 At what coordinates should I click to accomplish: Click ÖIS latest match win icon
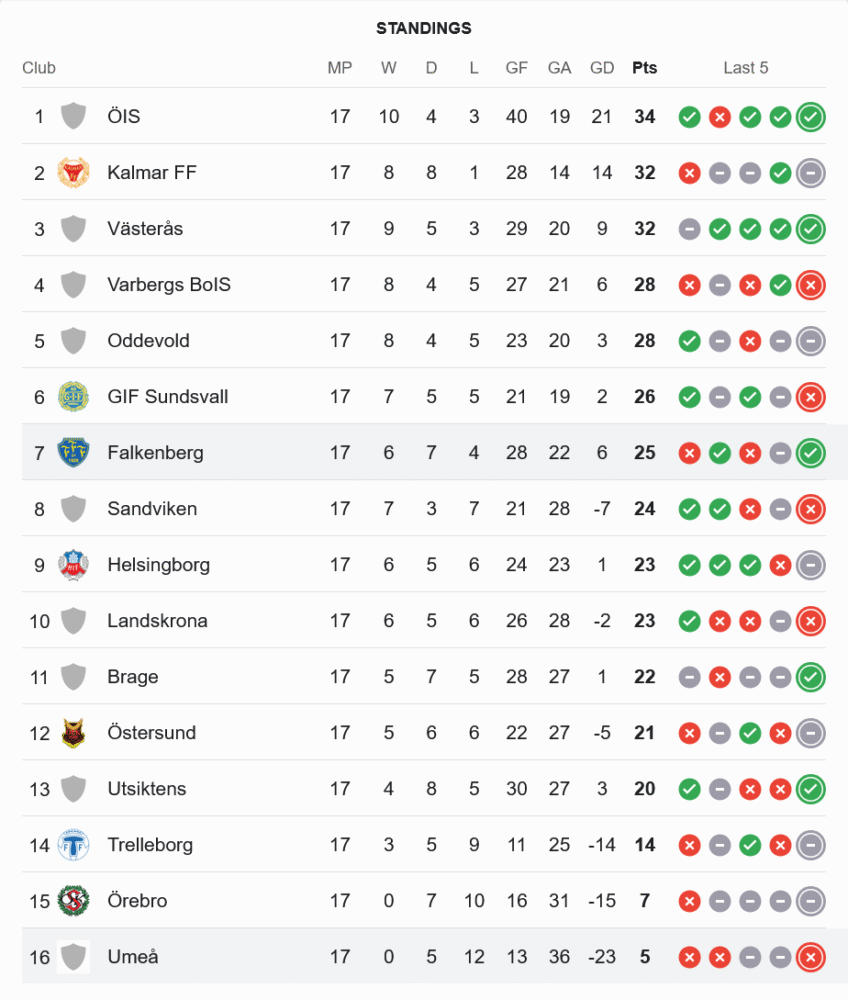click(x=810, y=117)
